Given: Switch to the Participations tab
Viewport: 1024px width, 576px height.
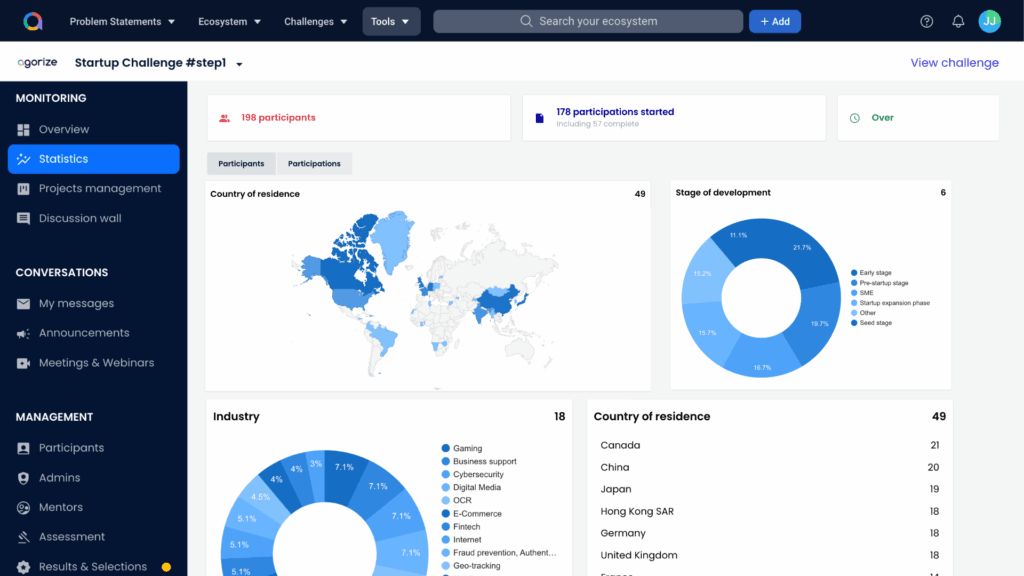Looking at the screenshot, I should pos(314,164).
